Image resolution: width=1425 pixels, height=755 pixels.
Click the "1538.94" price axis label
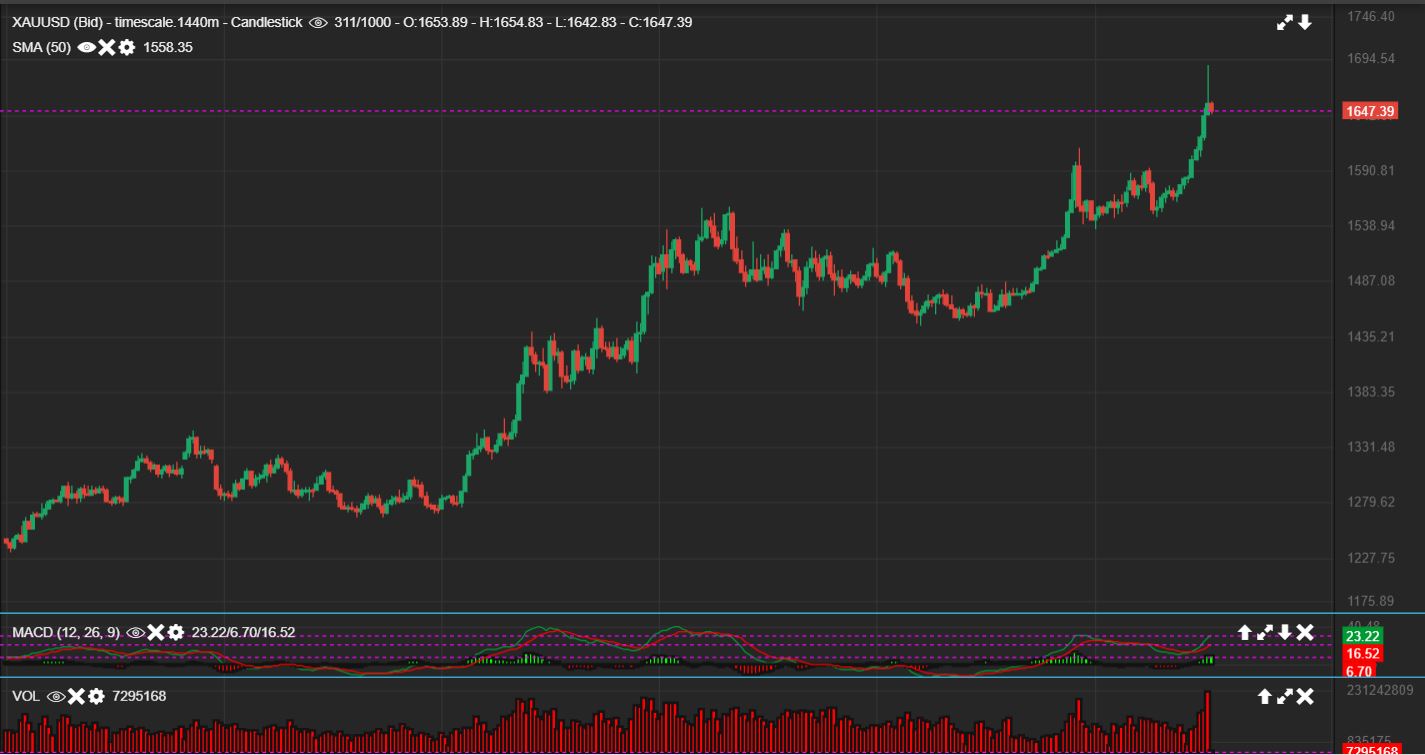tap(1371, 226)
